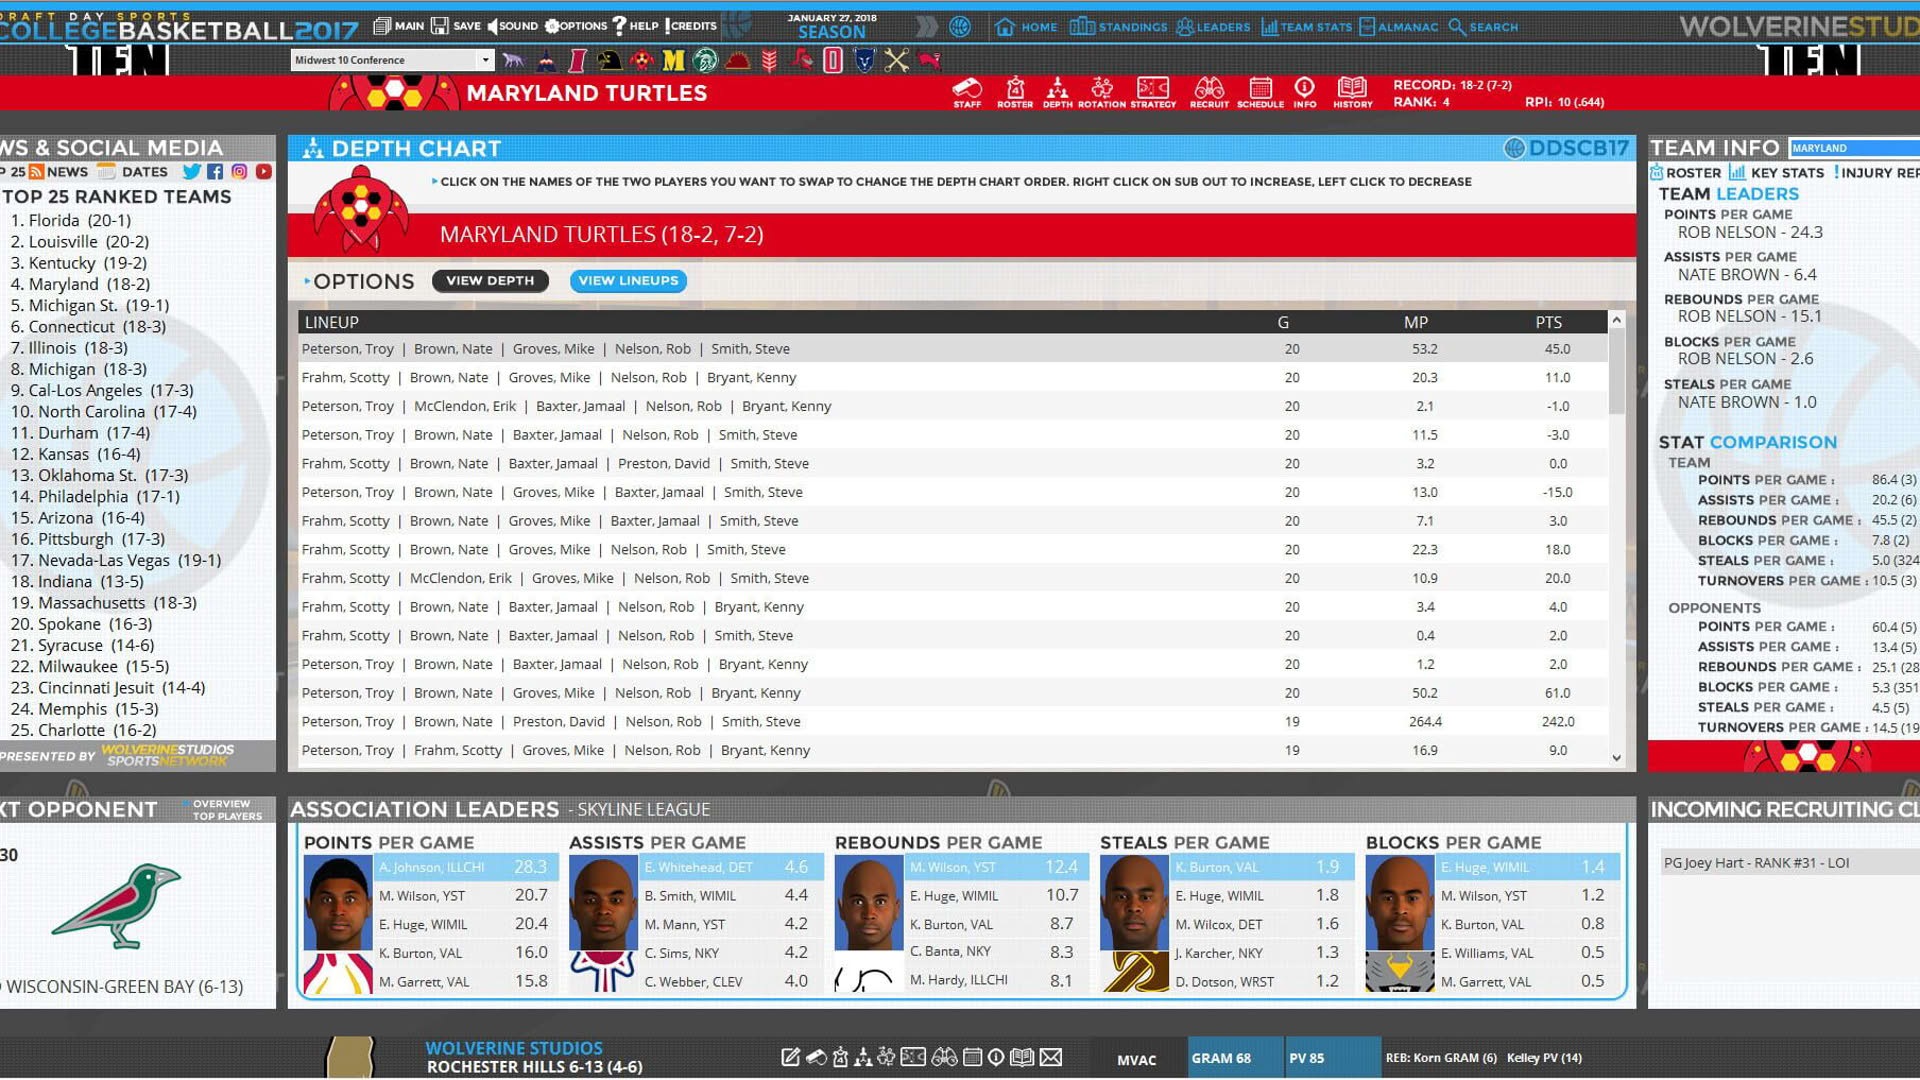The height and width of the screenshot is (1080, 1920).
Task: Click the lineup list scroll down arrow
Action: click(x=1616, y=758)
